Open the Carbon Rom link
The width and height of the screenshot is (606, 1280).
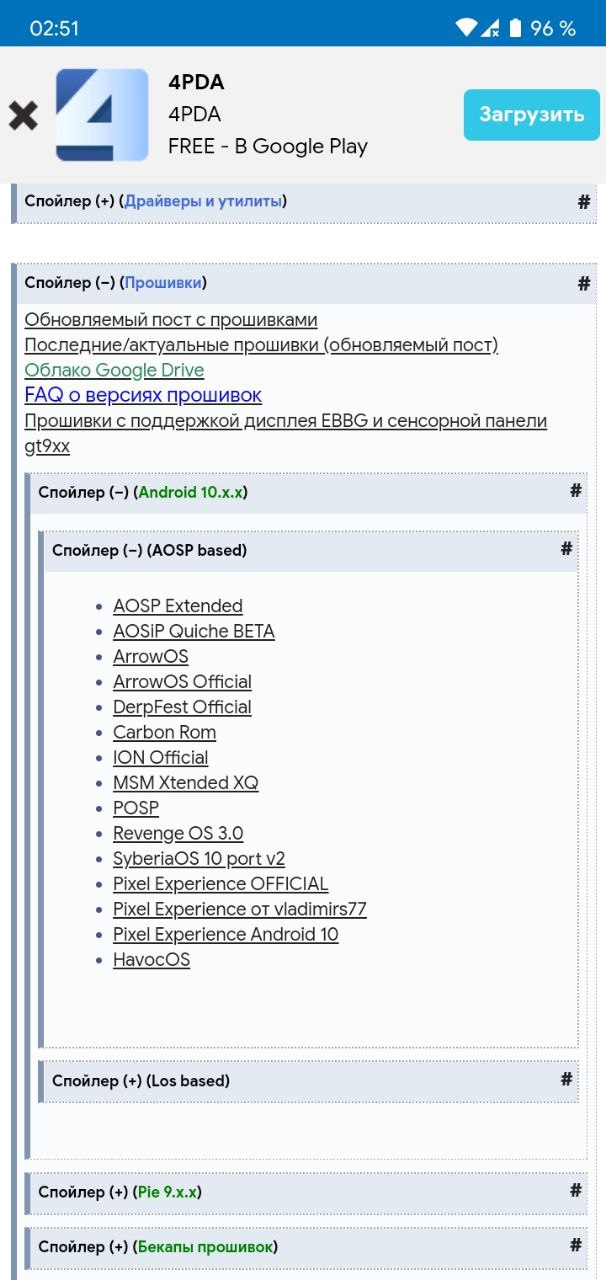[165, 732]
